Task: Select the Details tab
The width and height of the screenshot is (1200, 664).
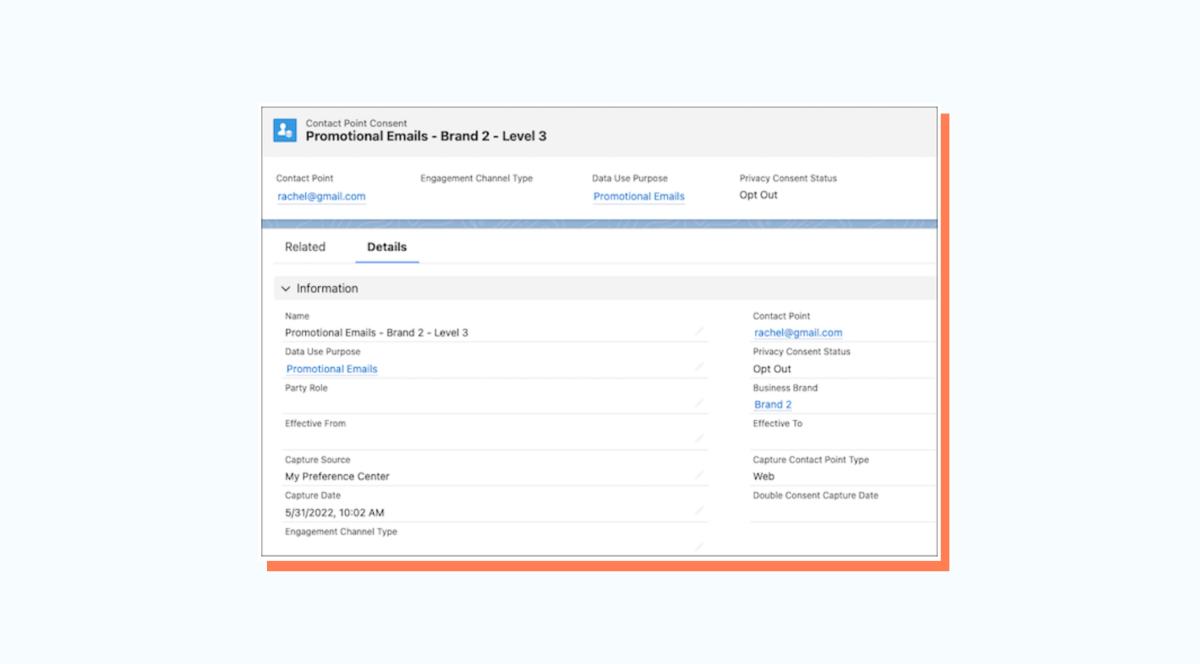Action: pos(387,247)
